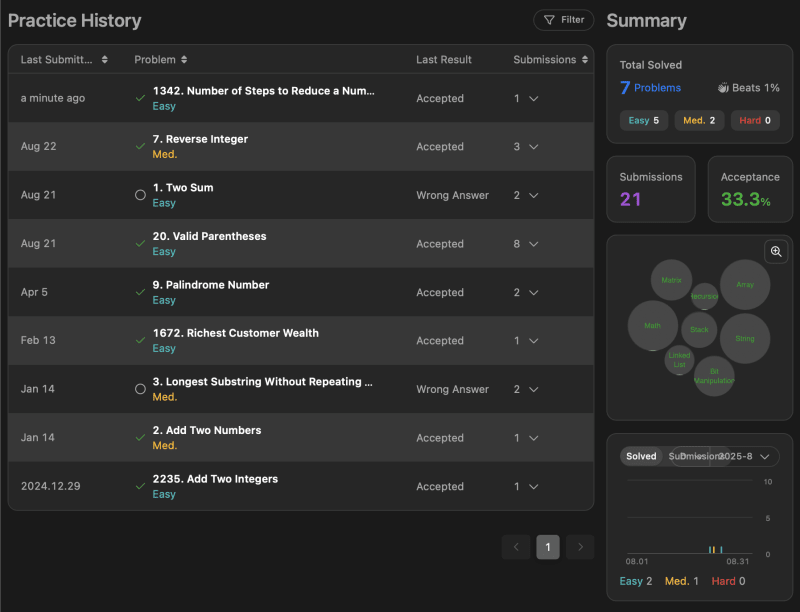Select the Array topic bubble
800x612 pixels.
[745, 285]
